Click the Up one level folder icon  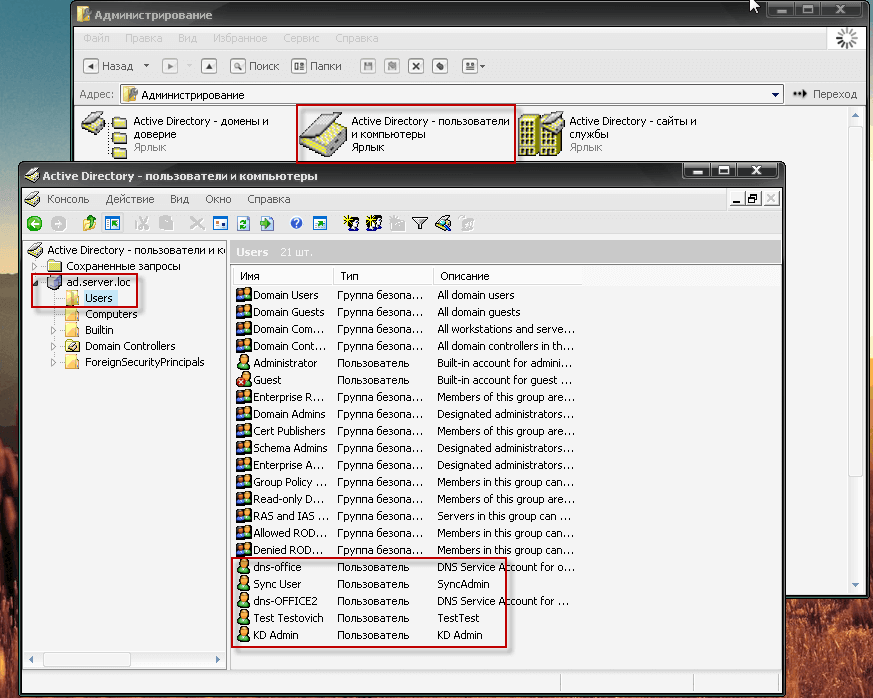point(89,224)
